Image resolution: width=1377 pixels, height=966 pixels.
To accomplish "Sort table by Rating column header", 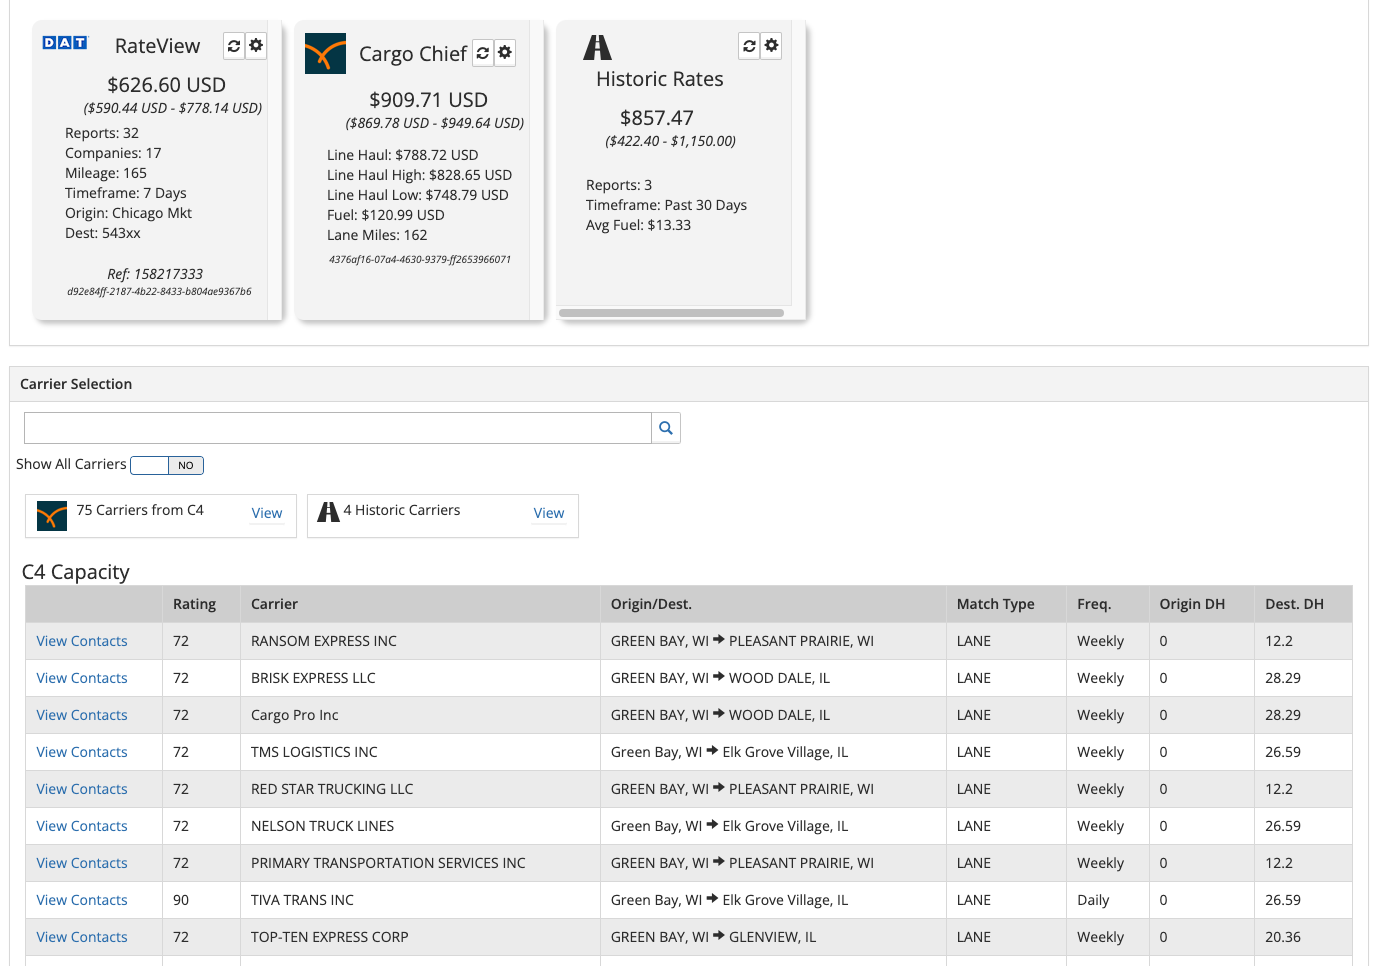I will pos(194,604).
